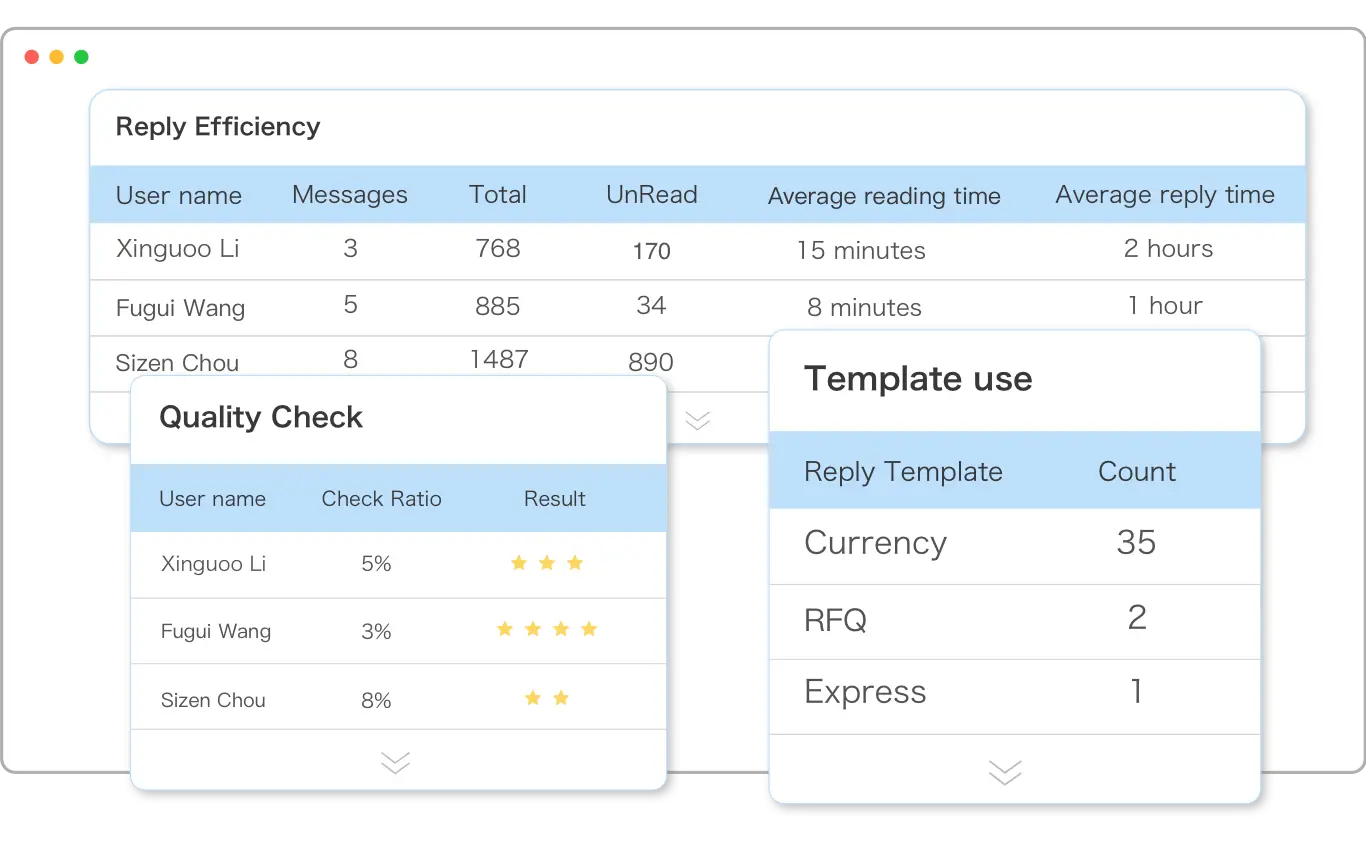Click the Messages column header
This screenshot has height=850, width=1366.
coord(349,195)
